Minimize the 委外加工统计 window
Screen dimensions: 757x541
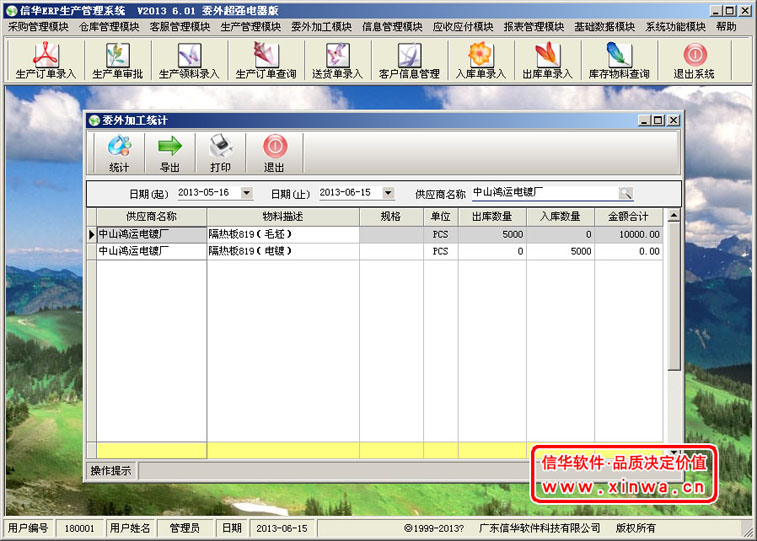click(x=645, y=120)
